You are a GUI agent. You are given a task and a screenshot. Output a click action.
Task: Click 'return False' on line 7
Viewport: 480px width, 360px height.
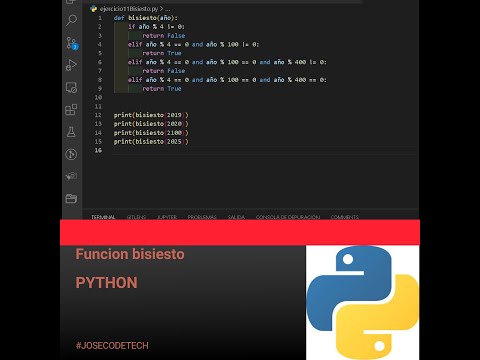point(163,71)
